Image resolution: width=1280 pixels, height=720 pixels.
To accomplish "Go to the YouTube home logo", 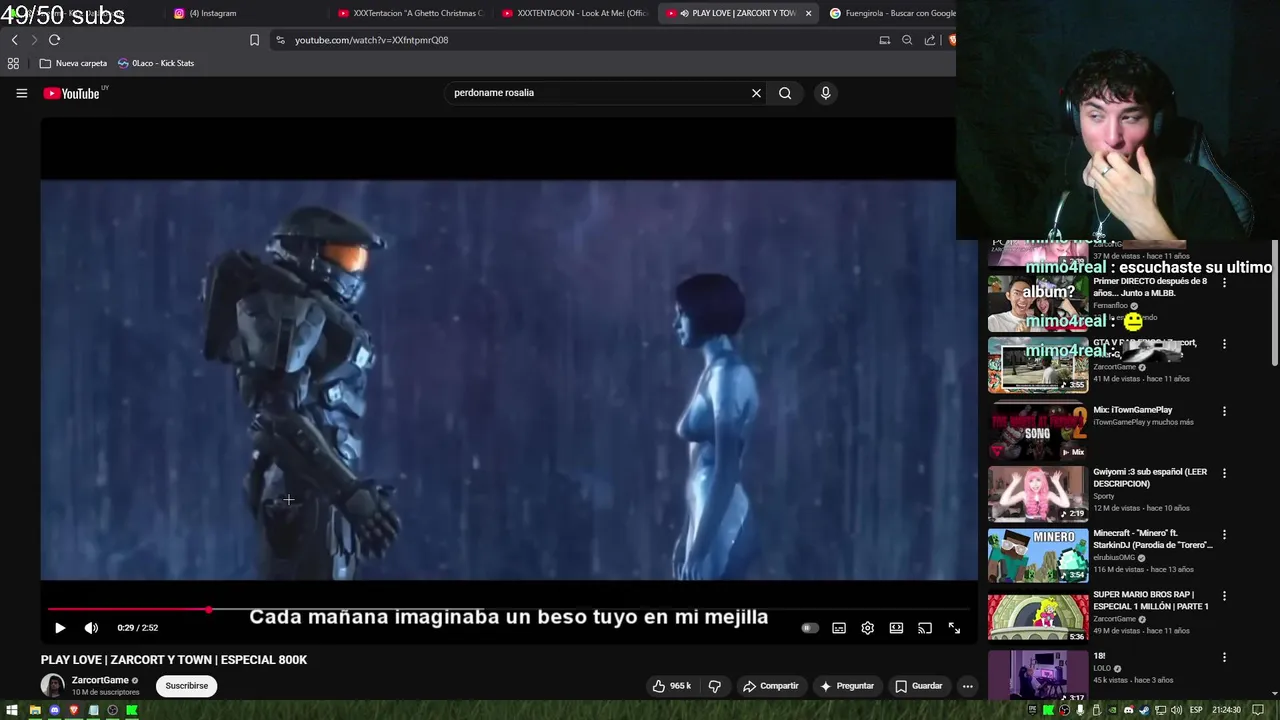I will pos(72,93).
